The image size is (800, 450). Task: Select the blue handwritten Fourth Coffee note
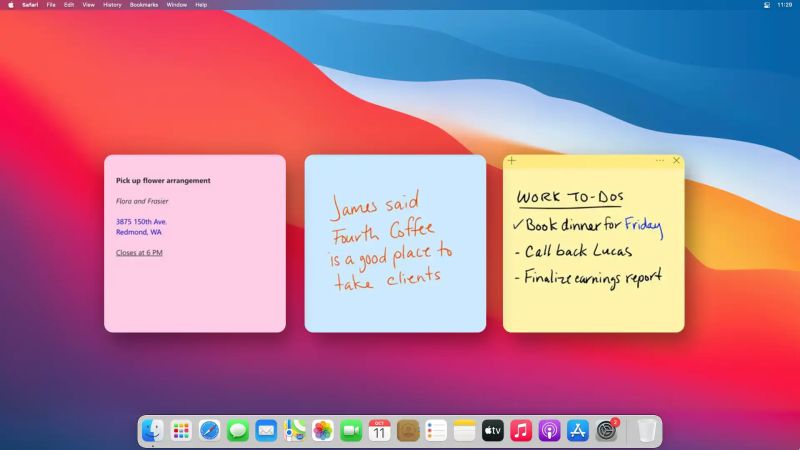click(395, 243)
